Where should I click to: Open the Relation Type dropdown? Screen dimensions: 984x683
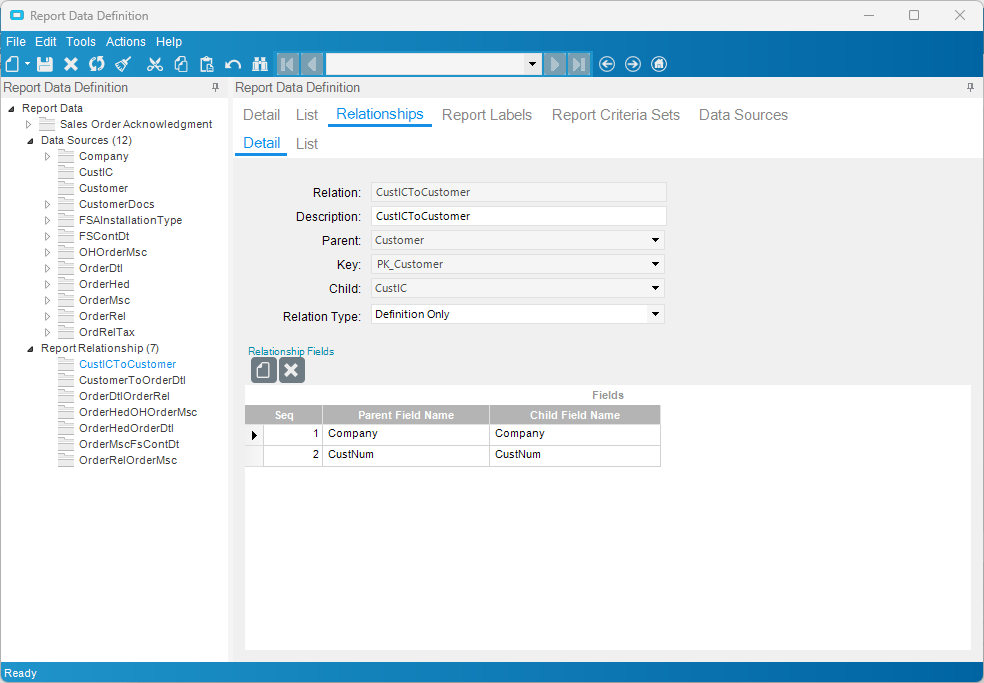[x=655, y=314]
